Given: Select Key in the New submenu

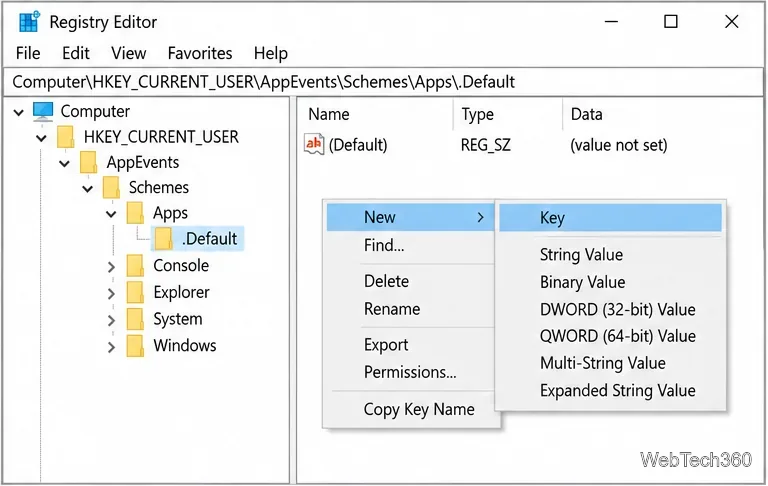Looking at the screenshot, I should [610, 218].
